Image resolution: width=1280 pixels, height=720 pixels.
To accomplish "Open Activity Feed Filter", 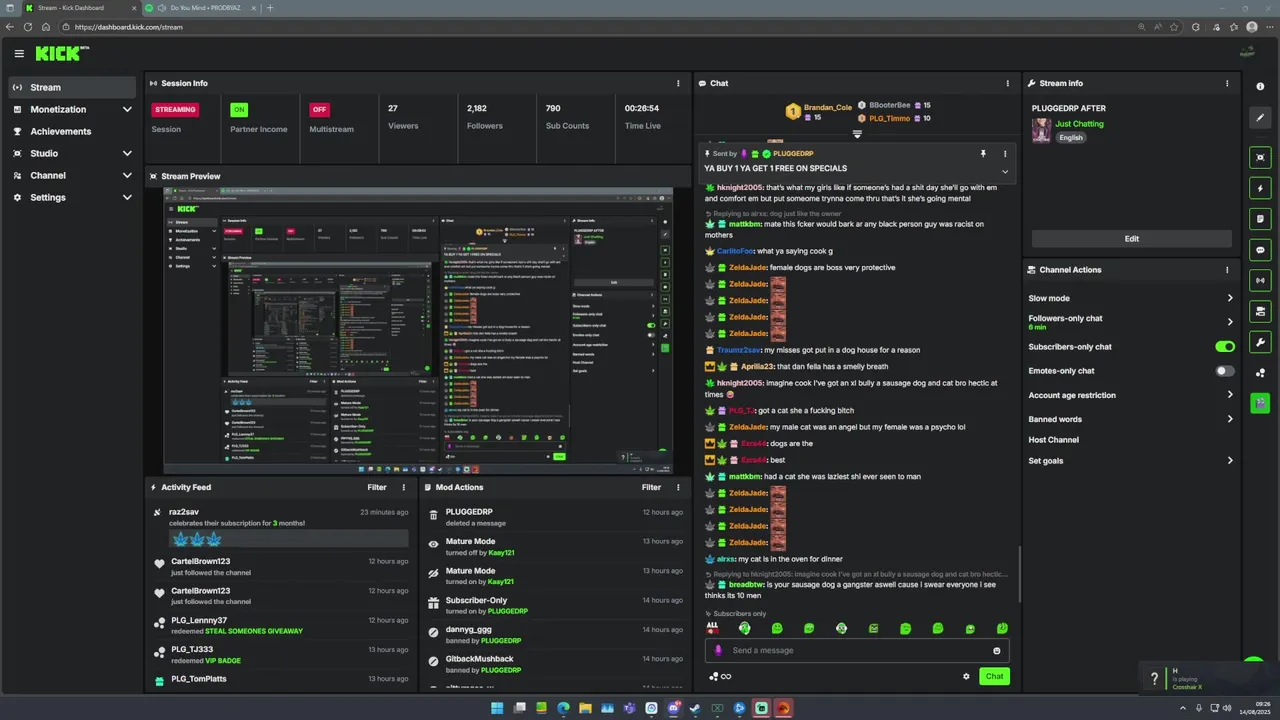I will (377, 487).
